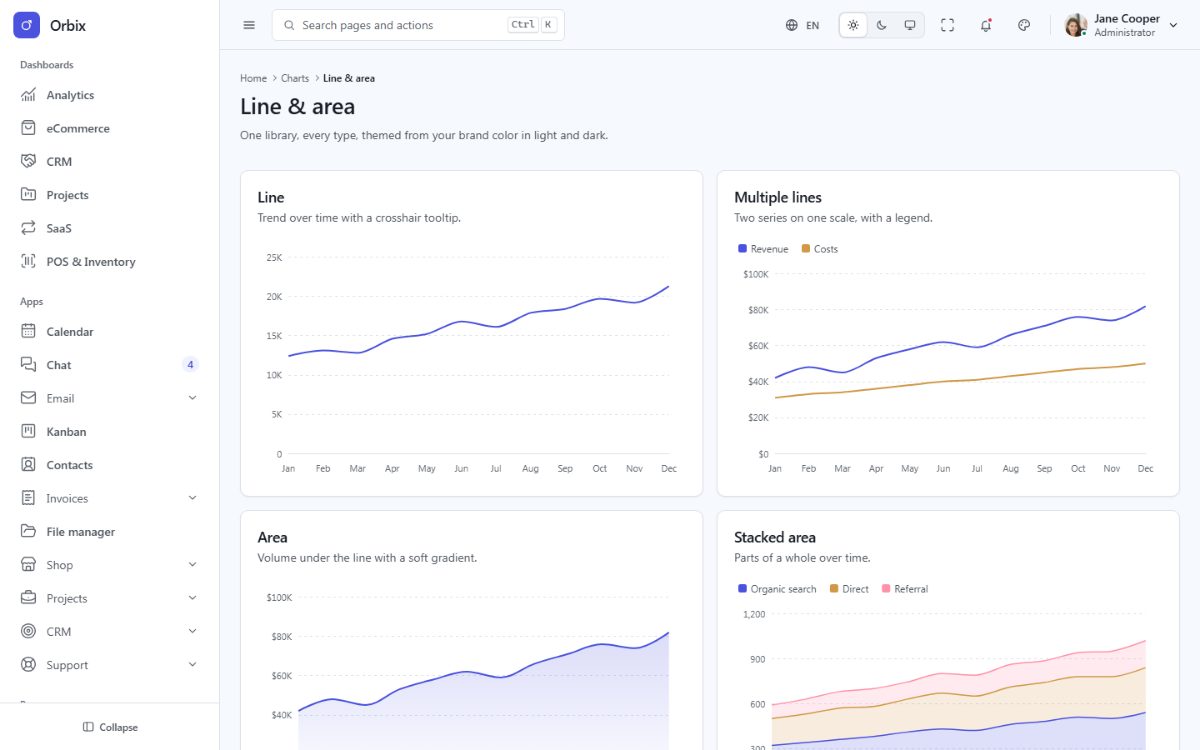Click the Referral pink color swatch
The width and height of the screenshot is (1200, 750).
click(x=886, y=589)
